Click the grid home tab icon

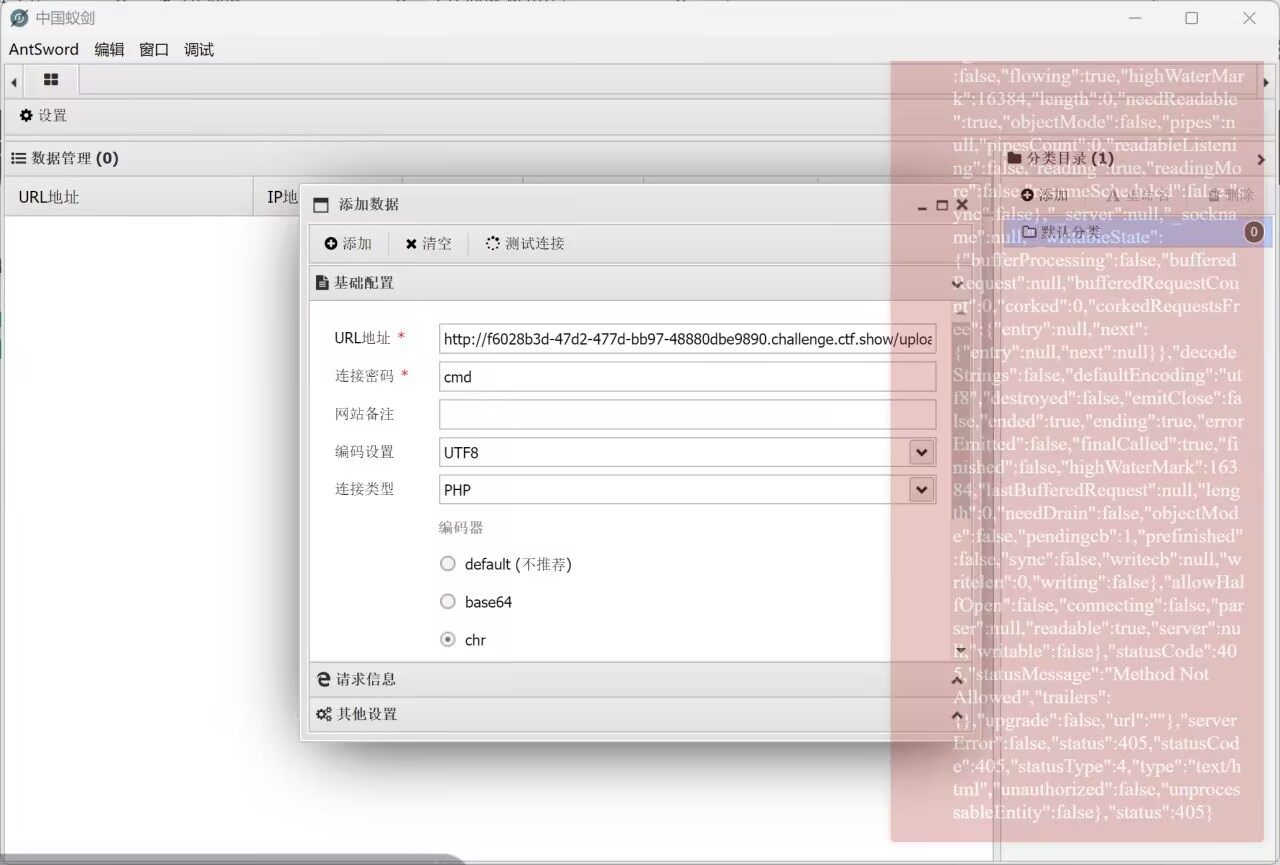tap(51, 80)
